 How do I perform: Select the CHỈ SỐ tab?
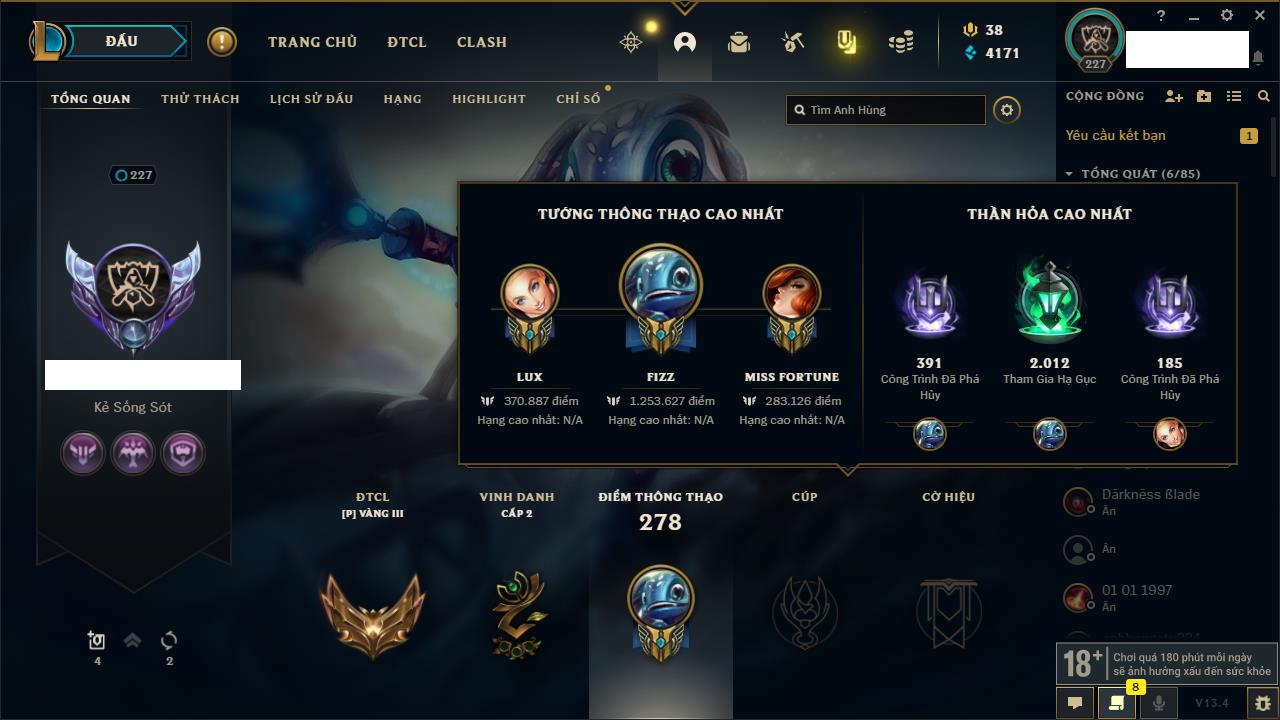point(578,99)
